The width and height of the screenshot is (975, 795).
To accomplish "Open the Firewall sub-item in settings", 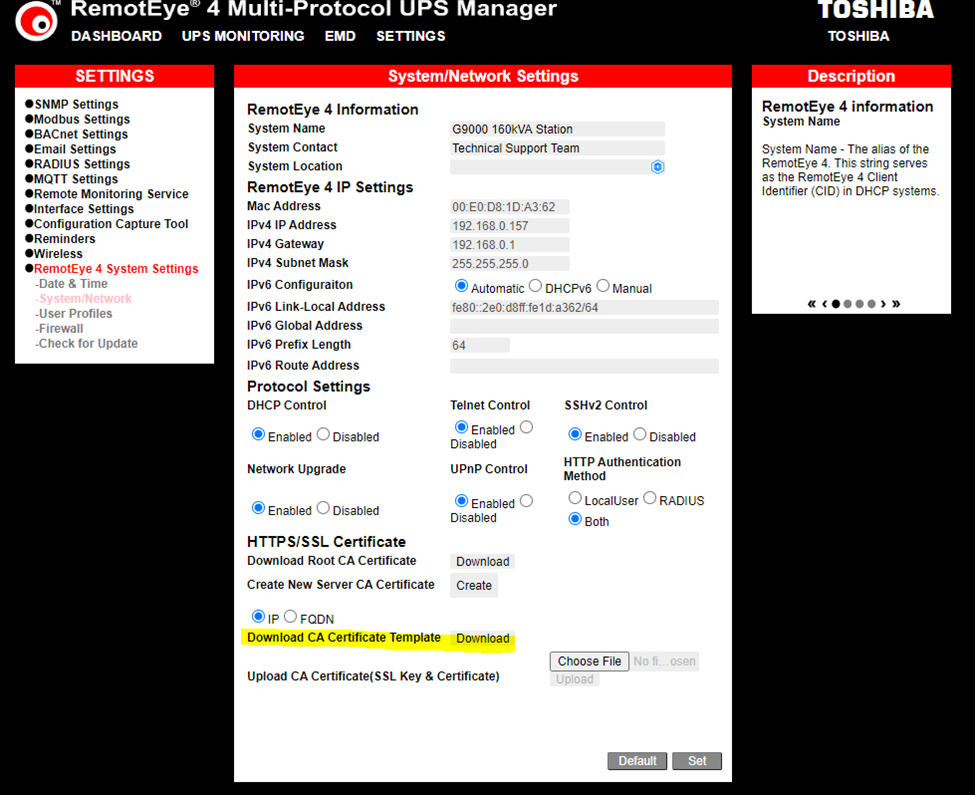I will [x=60, y=329].
